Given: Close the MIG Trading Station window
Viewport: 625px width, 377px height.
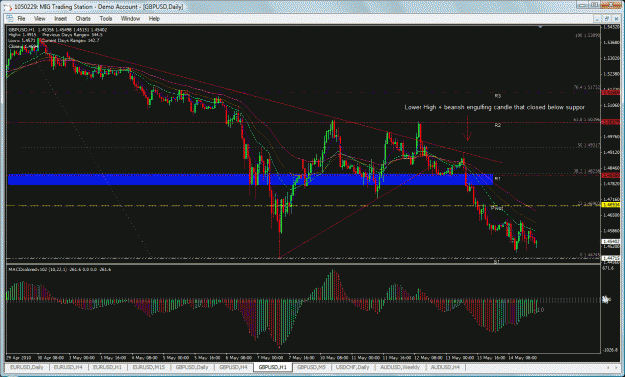Looking at the screenshot, I should pyautogui.click(x=611, y=5).
